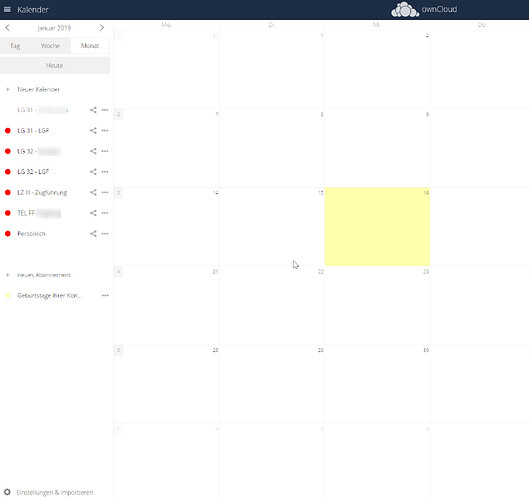Open more options for LG 32 blurred-name calendar
The height and width of the screenshot is (500, 529).
tap(105, 151)
